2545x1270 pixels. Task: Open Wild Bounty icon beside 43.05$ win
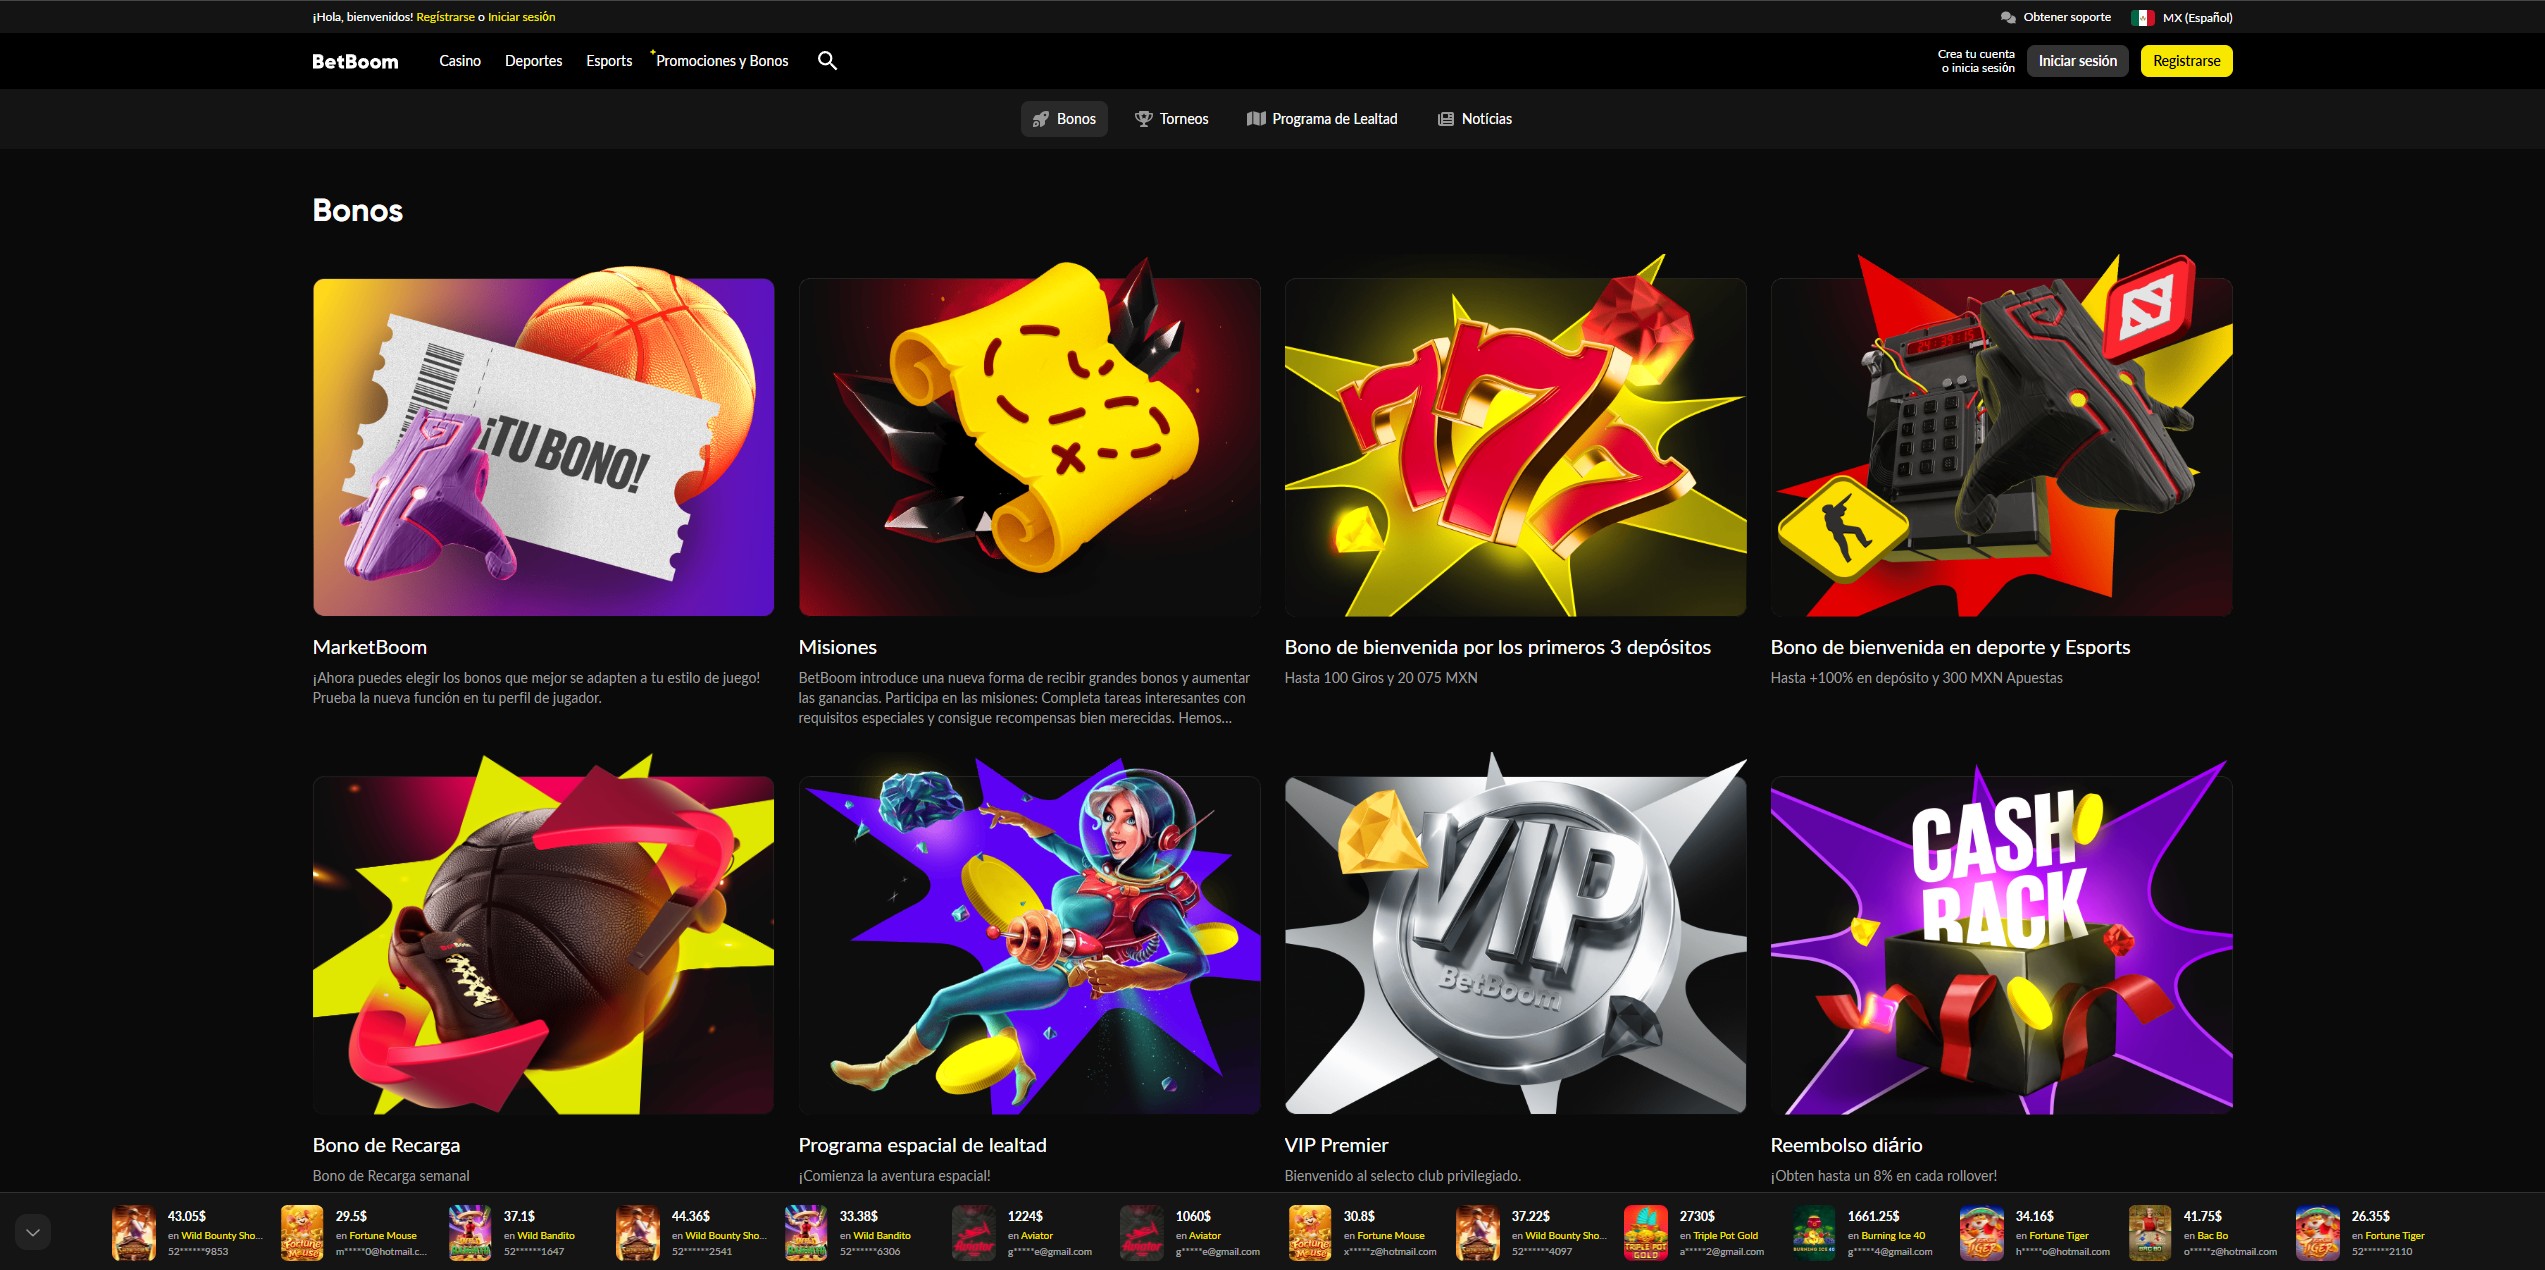coord(134,1232)
